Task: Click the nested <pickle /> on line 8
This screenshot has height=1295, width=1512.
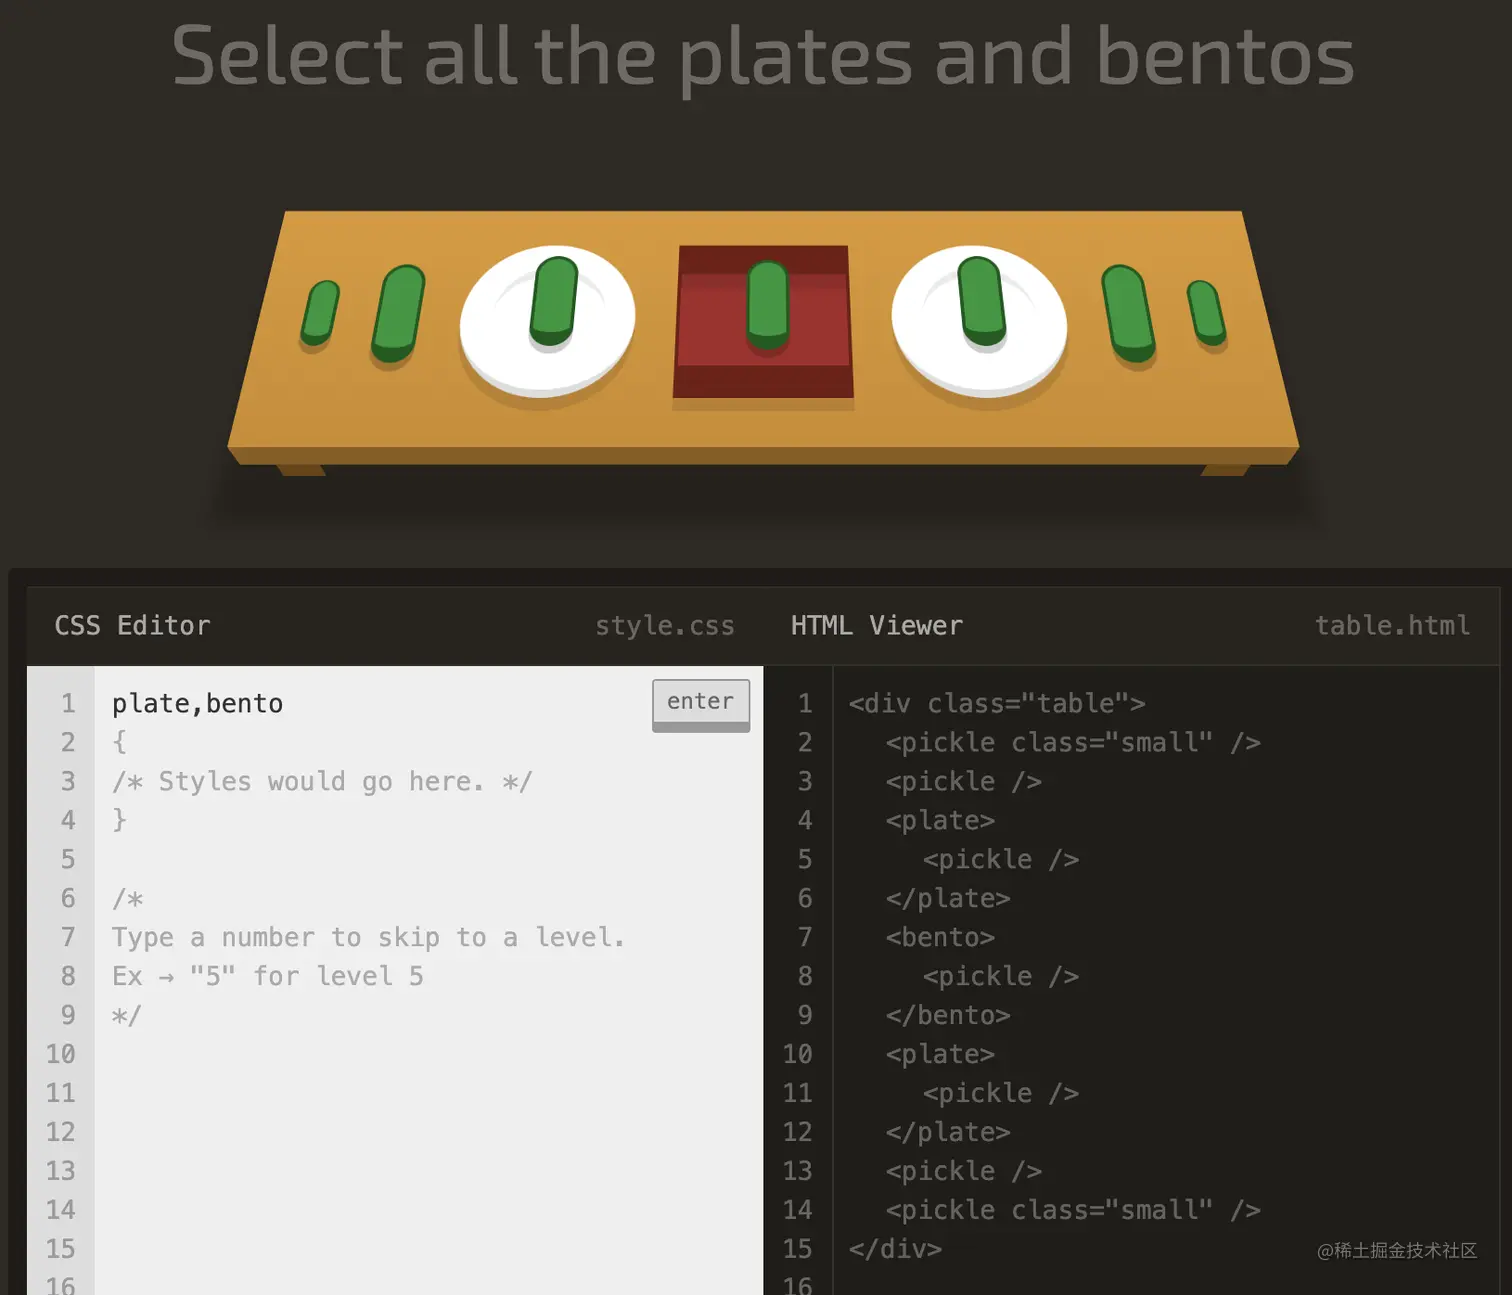Action: pos(1001,976)
